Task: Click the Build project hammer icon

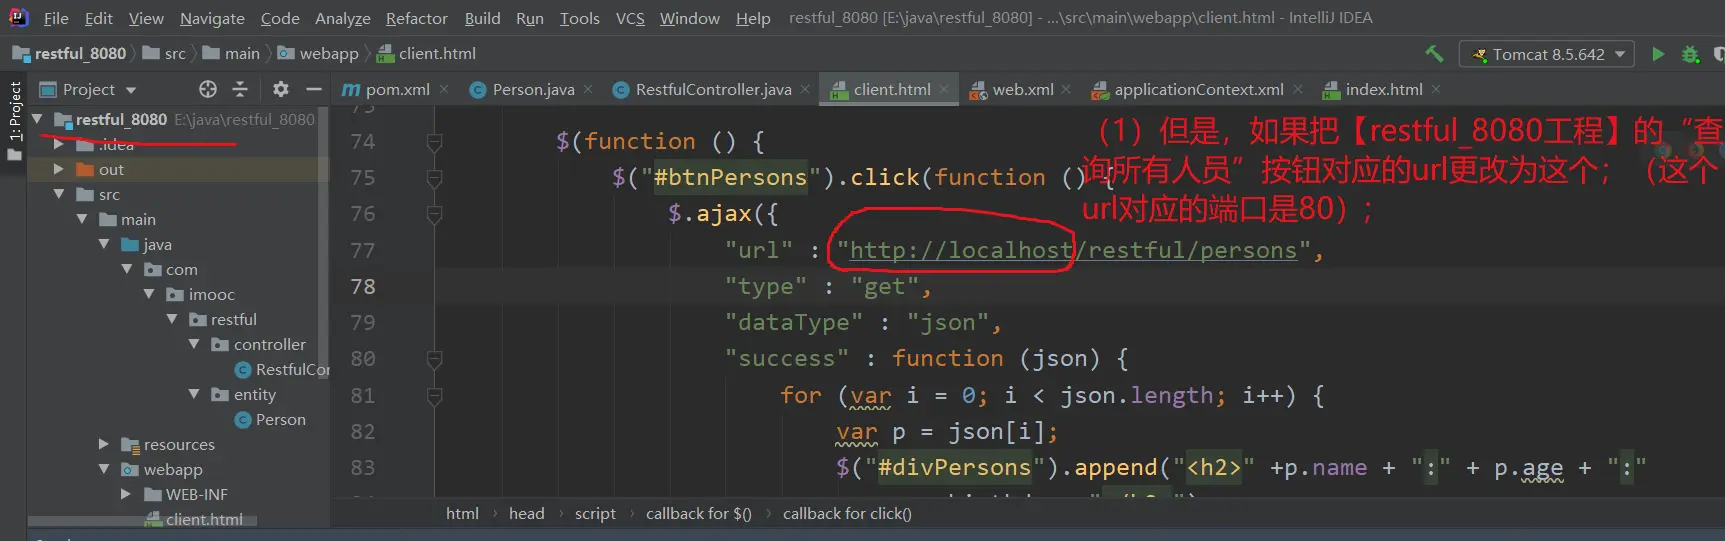Action: 1434,54
